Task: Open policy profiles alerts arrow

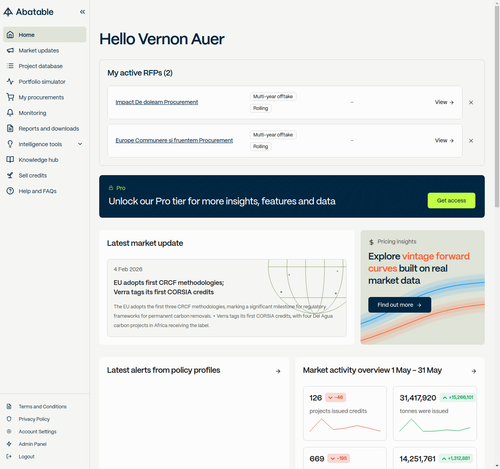Action: pyautogui.click(x=278, y=371)
